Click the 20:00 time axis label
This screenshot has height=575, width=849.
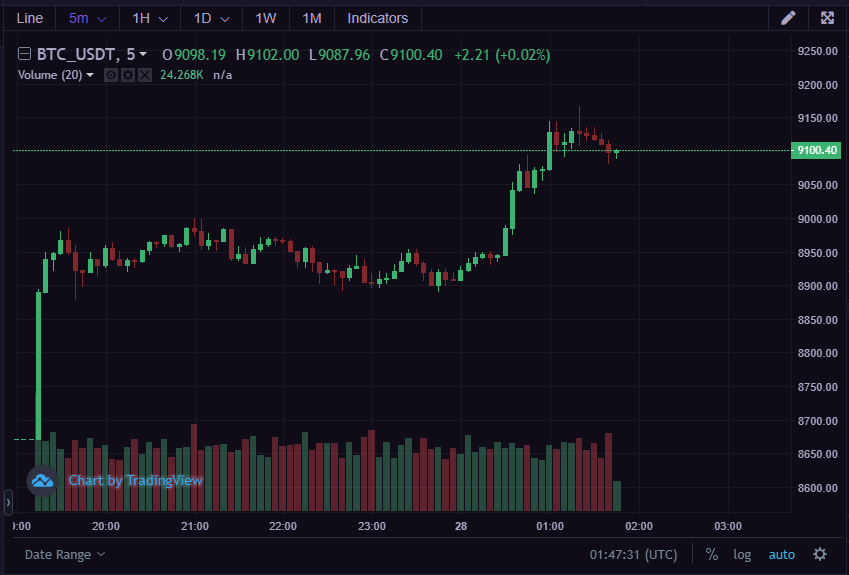pyautogui.click(x=106, y=526)
